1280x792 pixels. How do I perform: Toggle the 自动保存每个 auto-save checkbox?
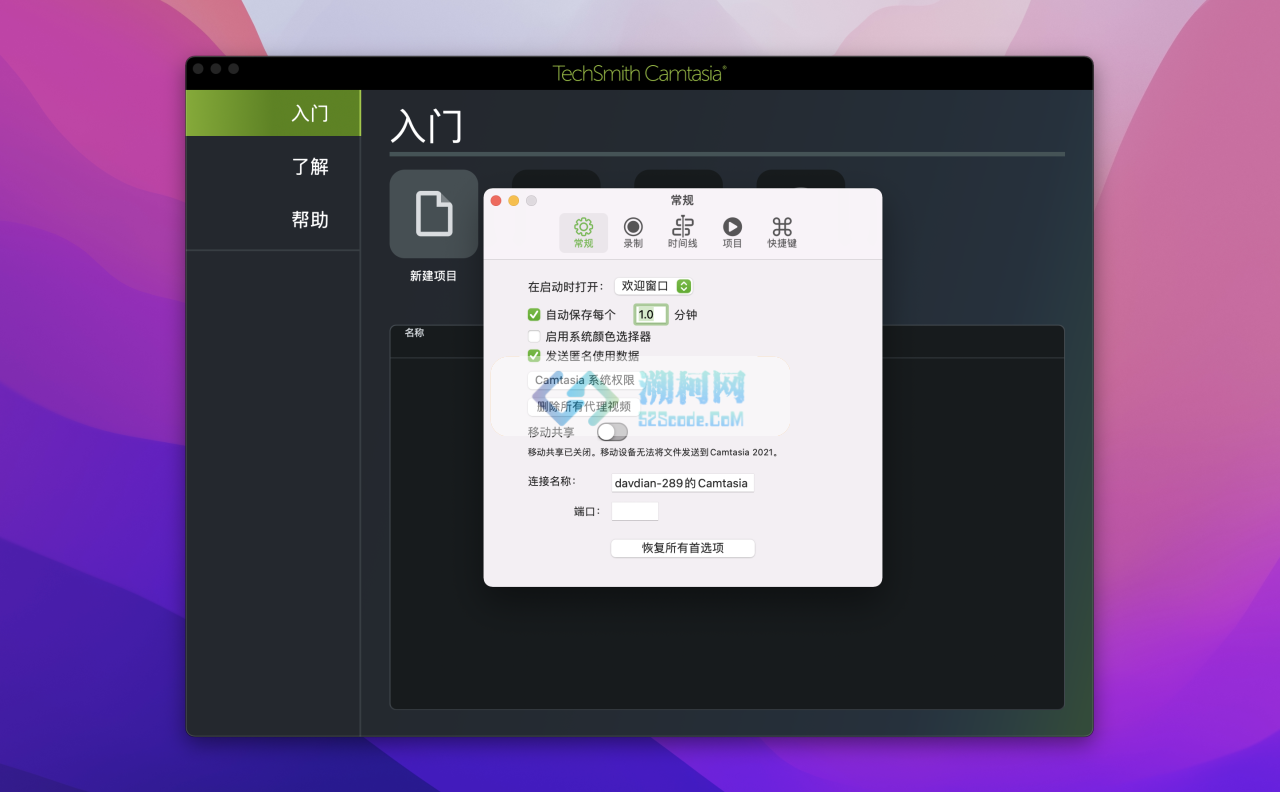[x=534, y=314]
